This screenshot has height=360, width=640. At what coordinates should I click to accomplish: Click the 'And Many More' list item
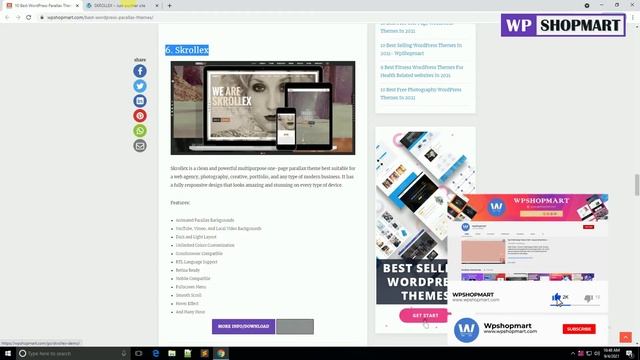[x=190, y=312]
